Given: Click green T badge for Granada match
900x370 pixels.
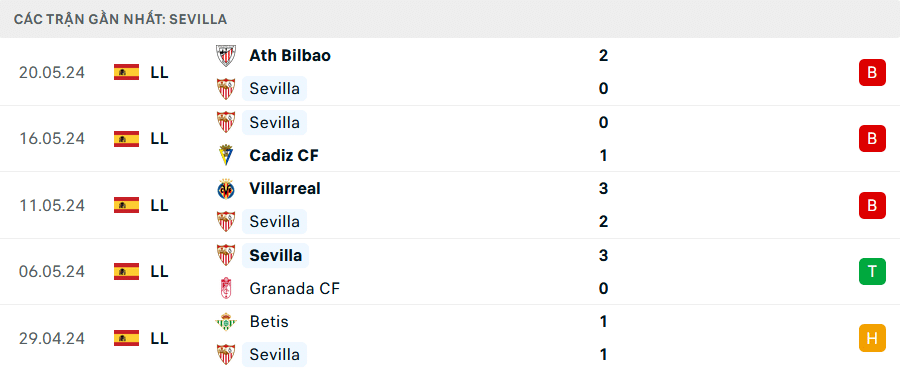Looking at the screenshot, I should coord(872,271).
